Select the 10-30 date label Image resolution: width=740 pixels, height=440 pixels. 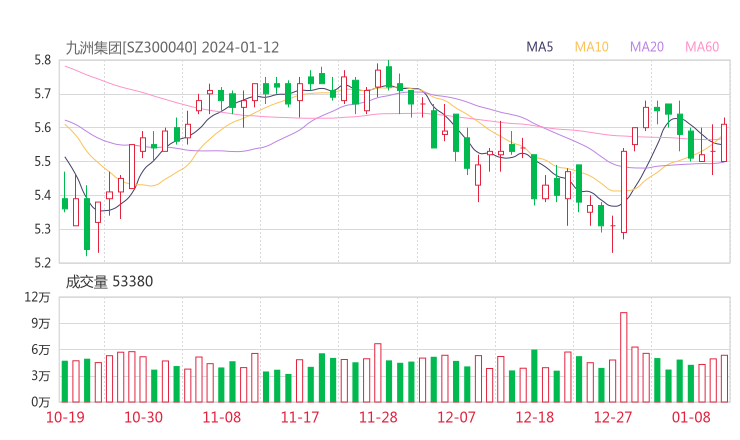click(x=143, y=417)
